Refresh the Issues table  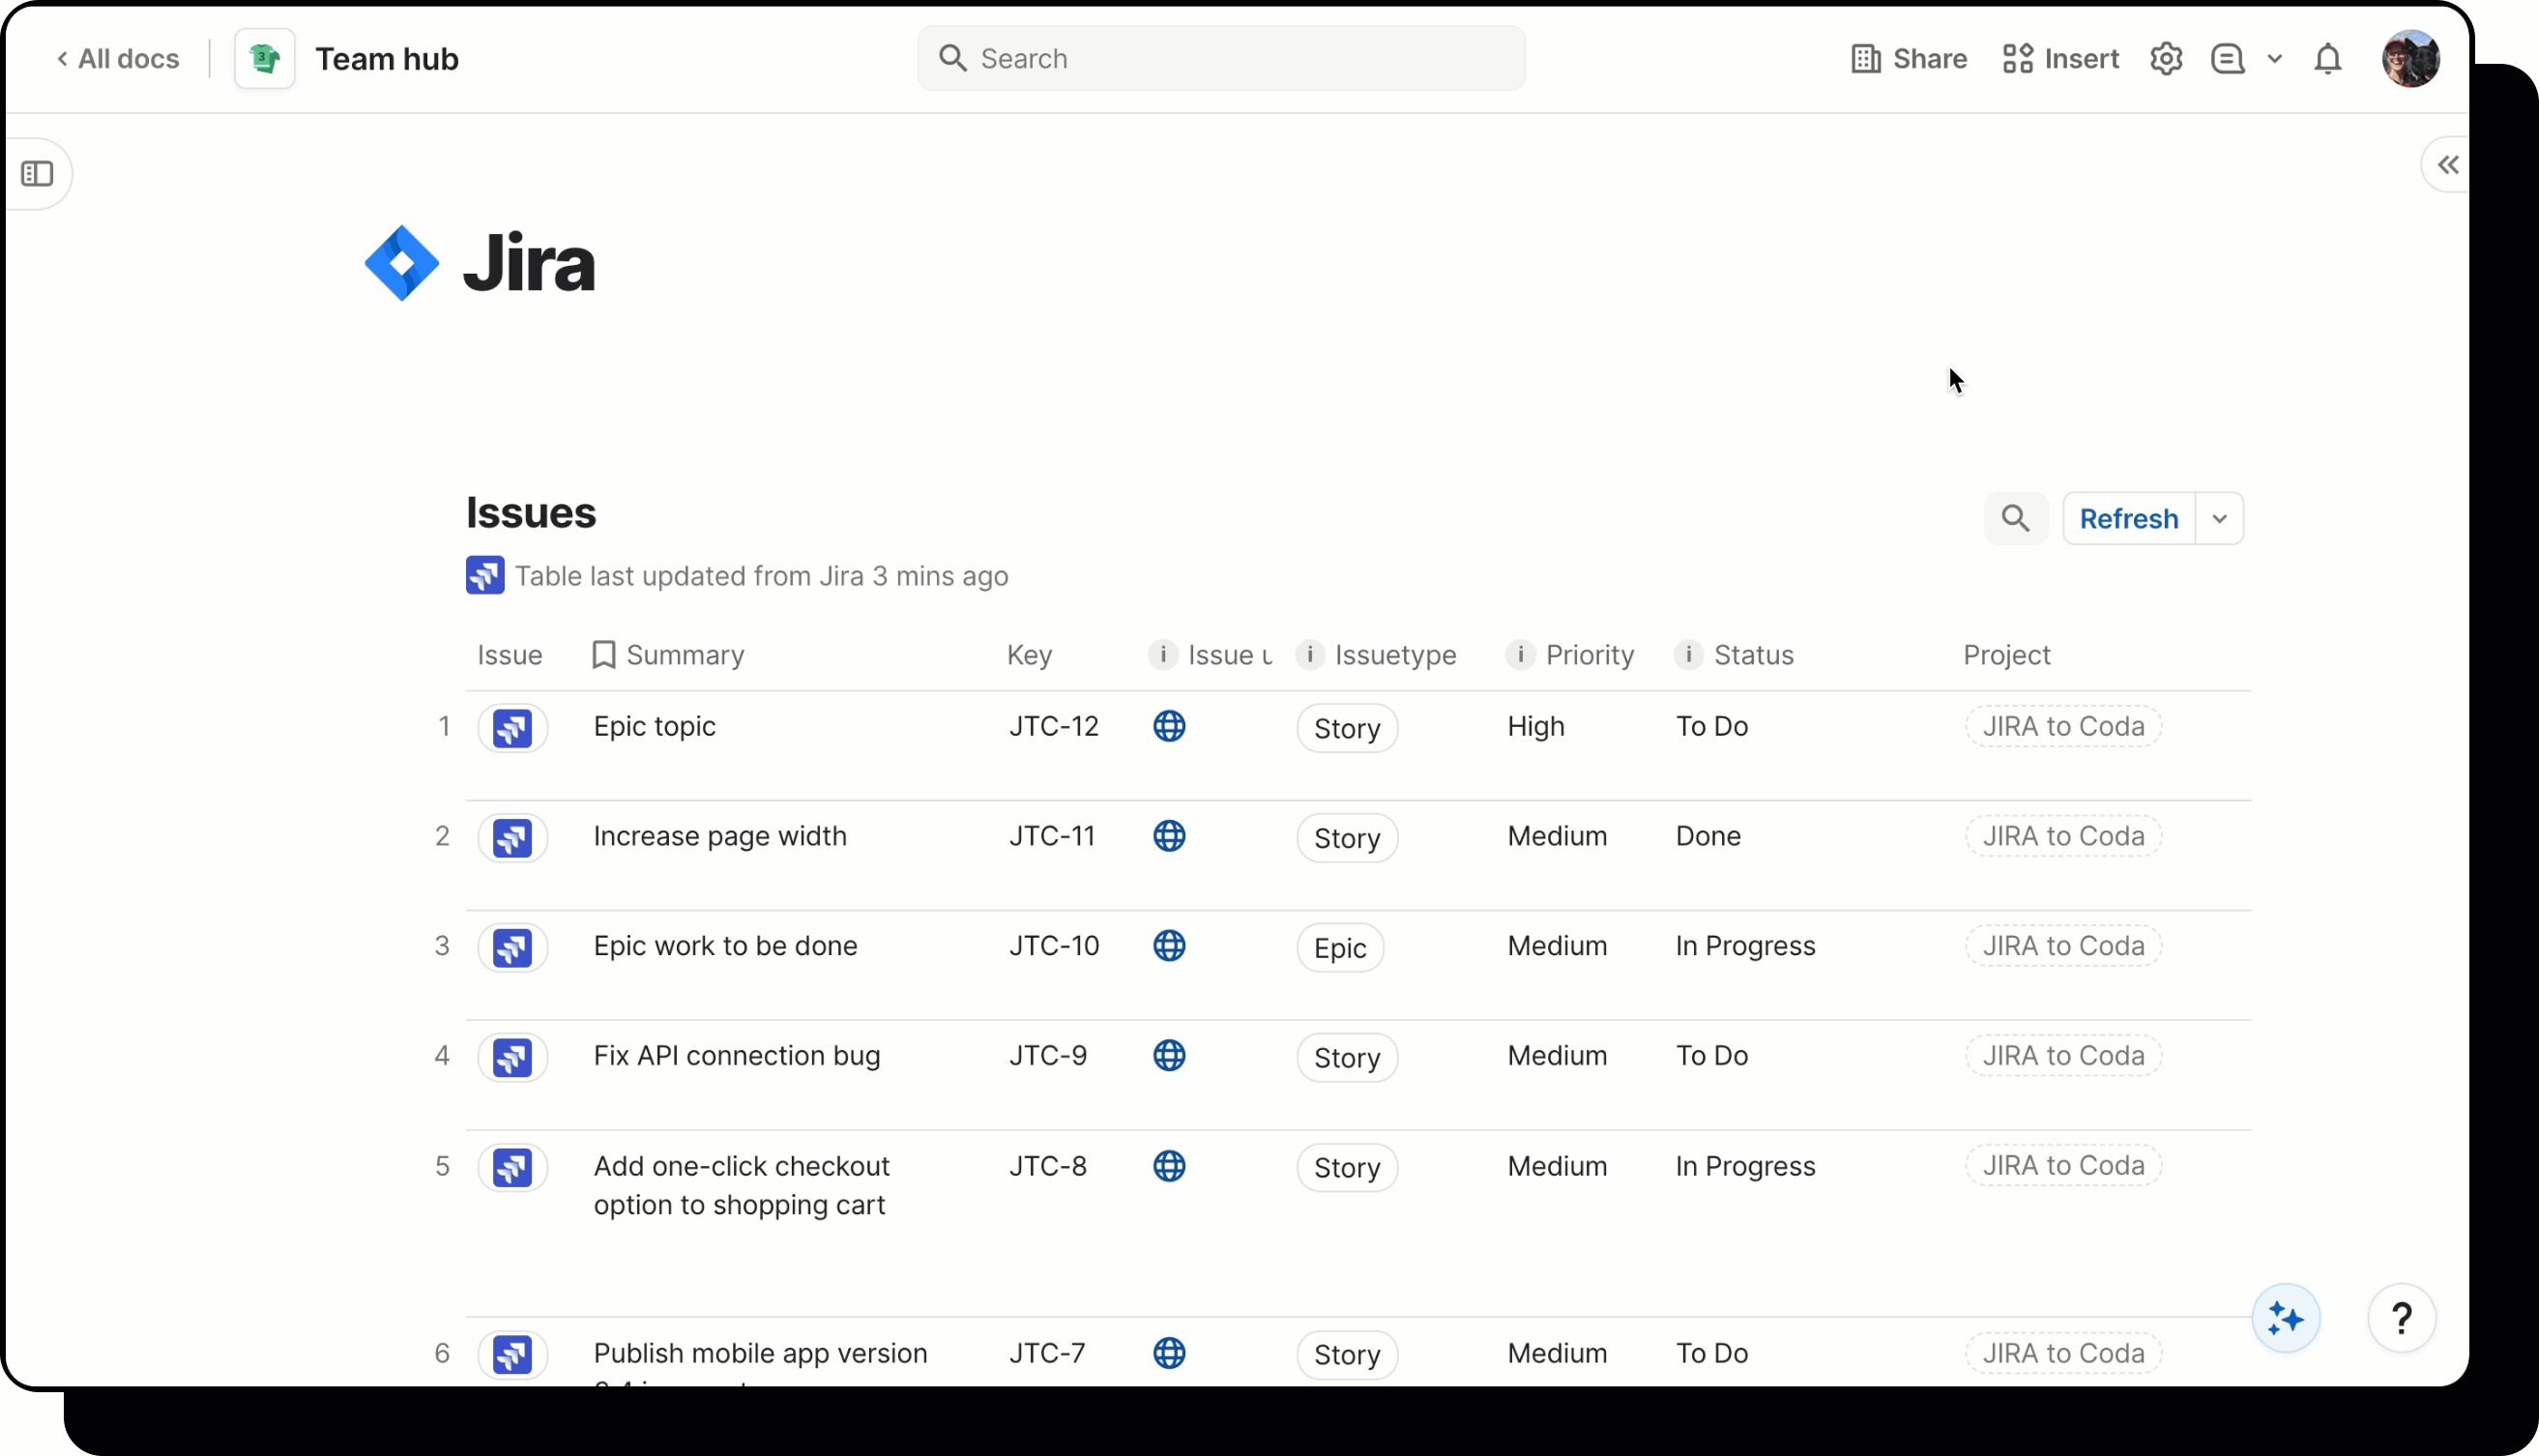coord(2128,518)
